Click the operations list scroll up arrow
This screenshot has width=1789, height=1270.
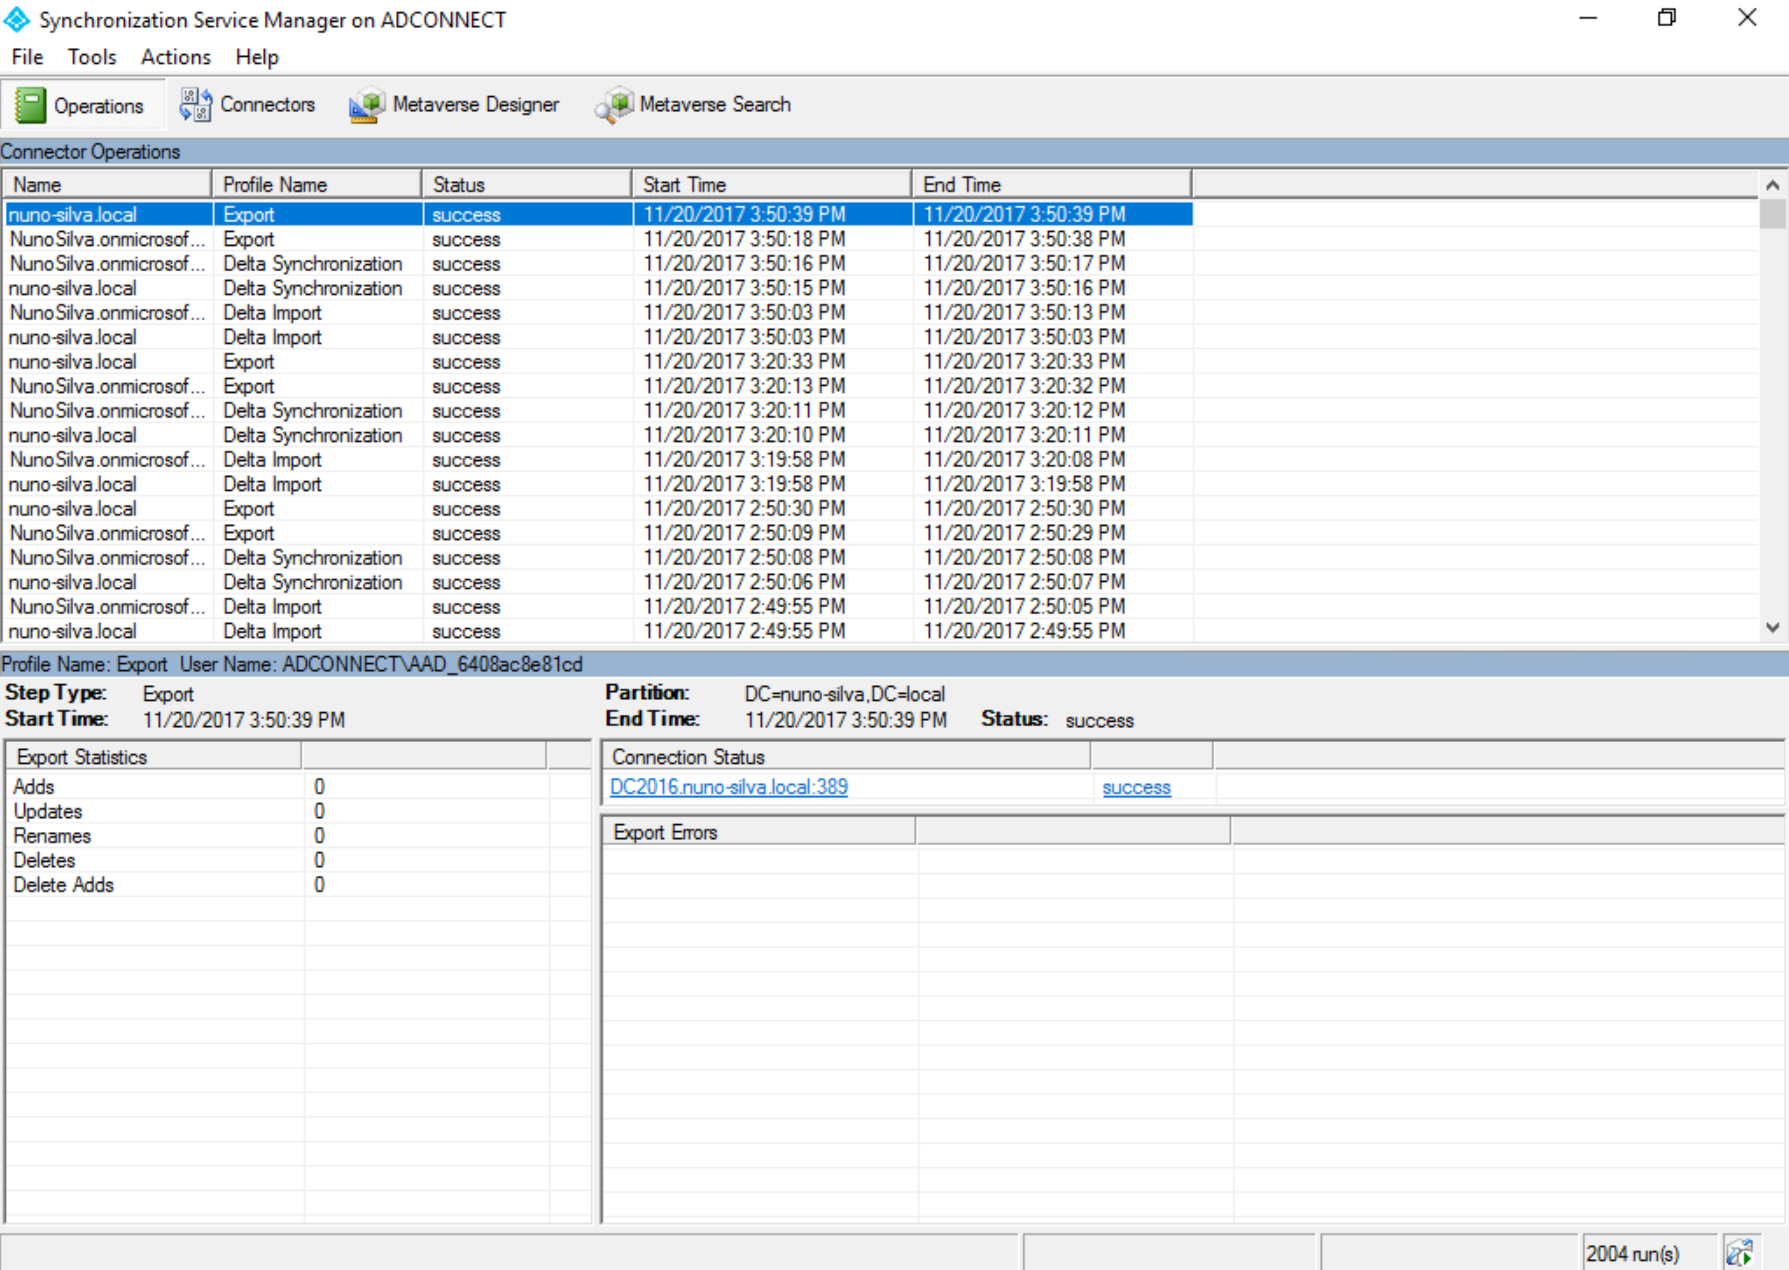1772,185
